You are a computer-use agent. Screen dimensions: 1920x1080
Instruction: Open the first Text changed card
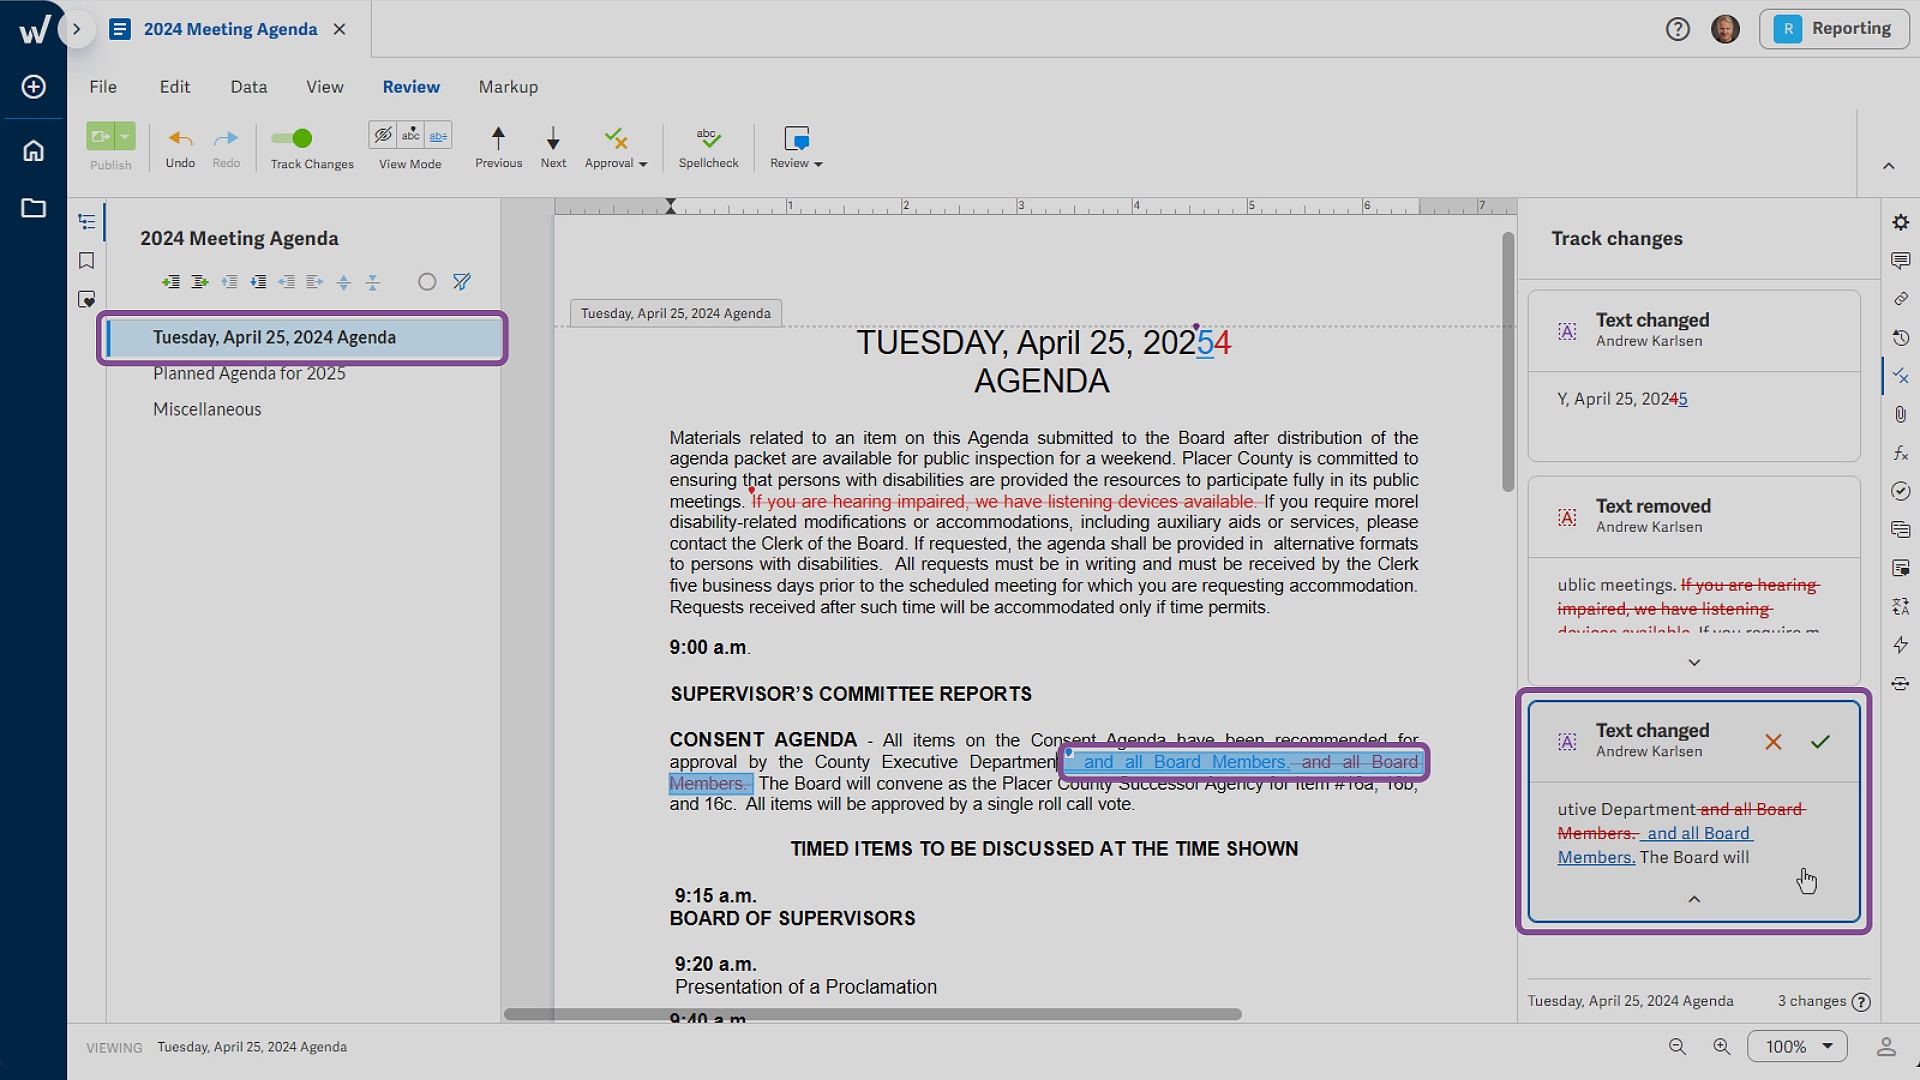pyautogui.click(x=1694, y=375)
